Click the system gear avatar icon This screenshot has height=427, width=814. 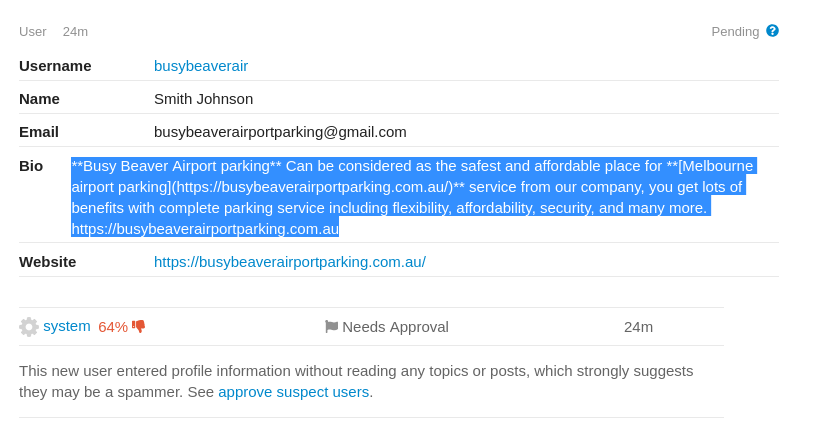(x=29, y=327)
